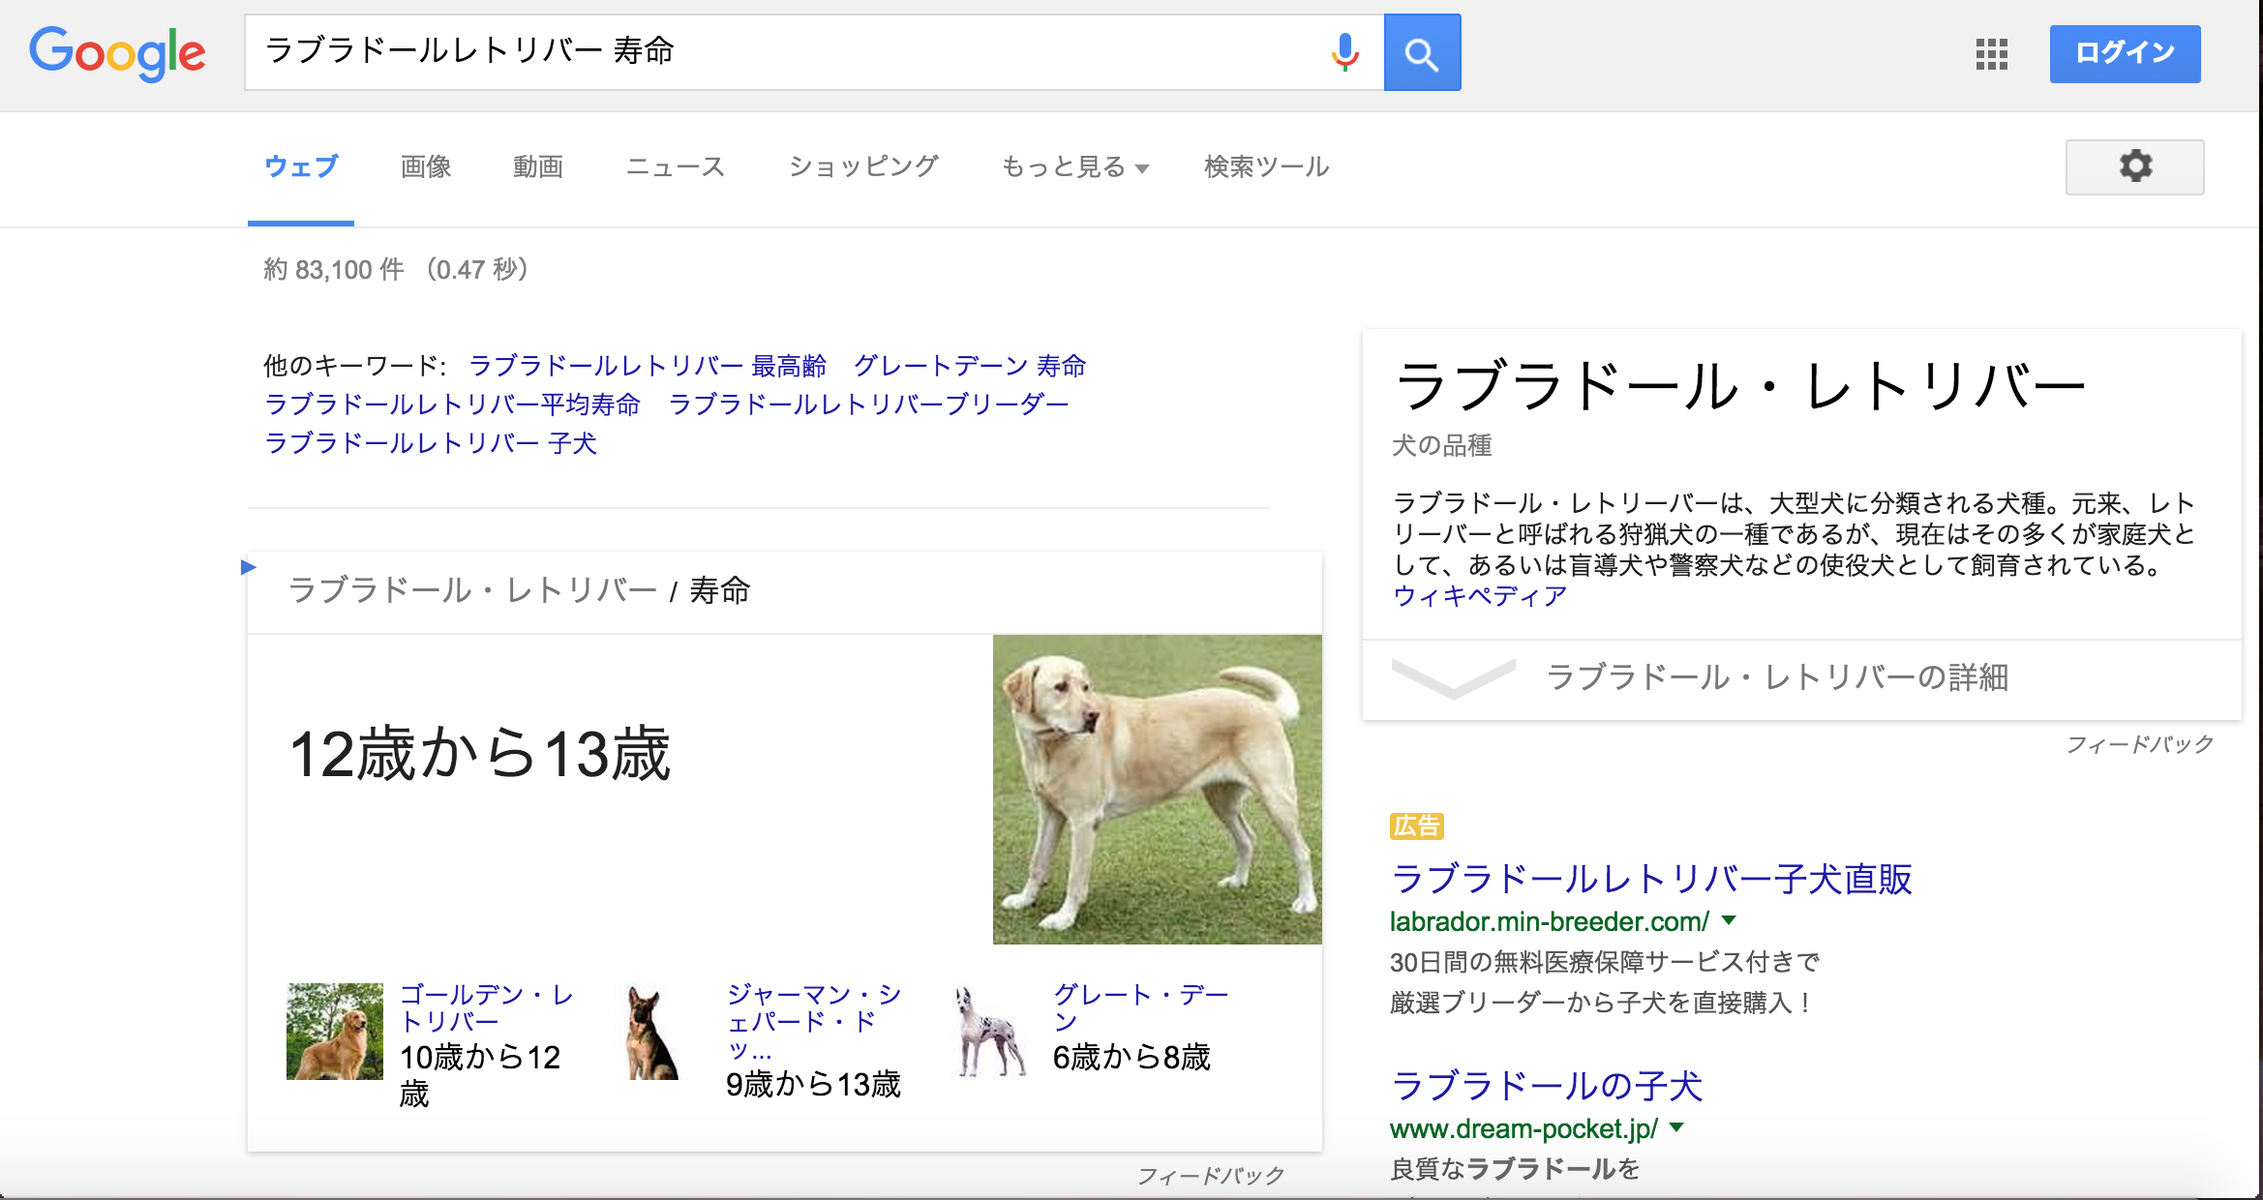Expand the もっと見る dropdown menu
The width and height of the screenshot is (2263, 1200).
click(x=1074, y=167)
